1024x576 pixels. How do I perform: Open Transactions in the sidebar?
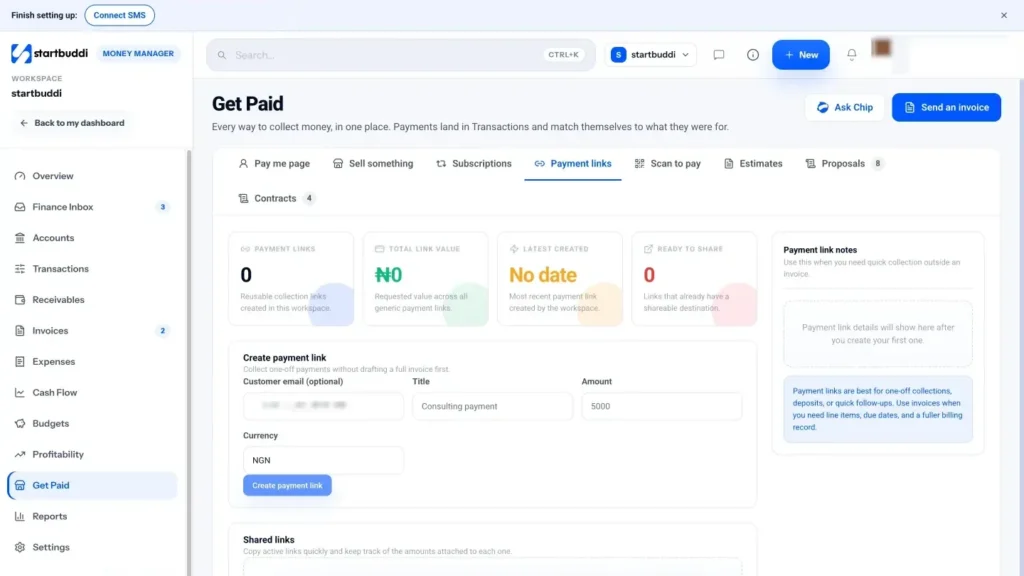pos(92,268)
